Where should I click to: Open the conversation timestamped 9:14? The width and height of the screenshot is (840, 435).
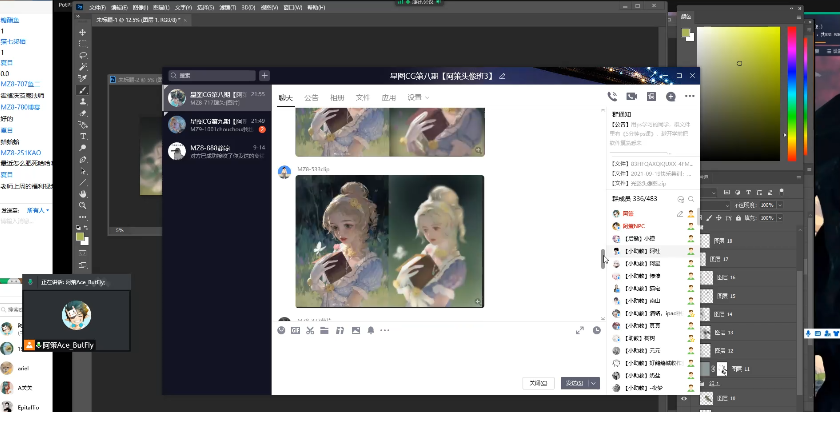[x=217, y=151]
